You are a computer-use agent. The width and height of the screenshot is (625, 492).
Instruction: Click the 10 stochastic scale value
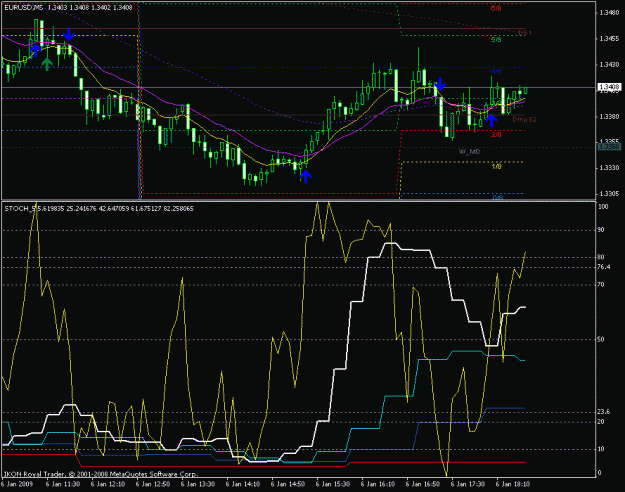(x=601, y=449)
